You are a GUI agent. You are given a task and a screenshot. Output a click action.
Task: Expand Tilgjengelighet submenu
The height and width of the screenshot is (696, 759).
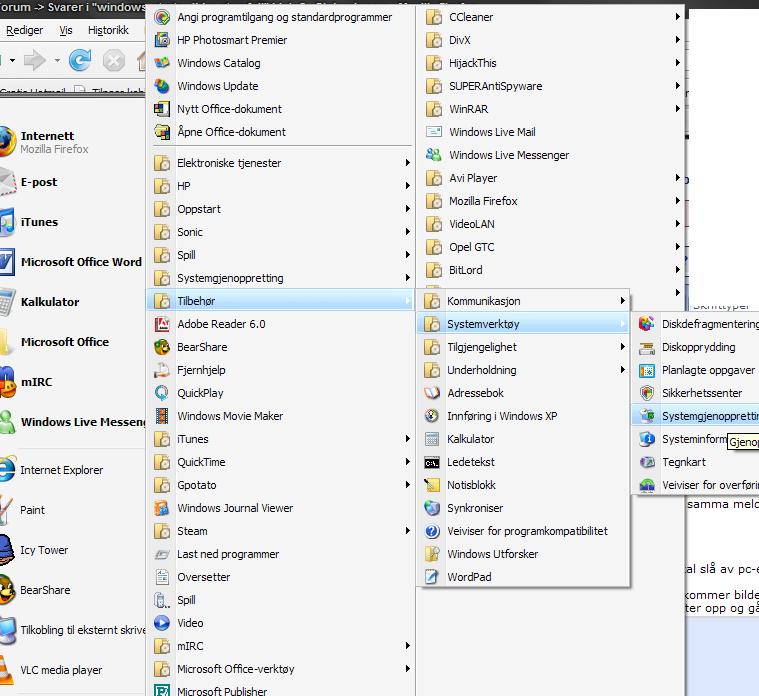[525, 347]
